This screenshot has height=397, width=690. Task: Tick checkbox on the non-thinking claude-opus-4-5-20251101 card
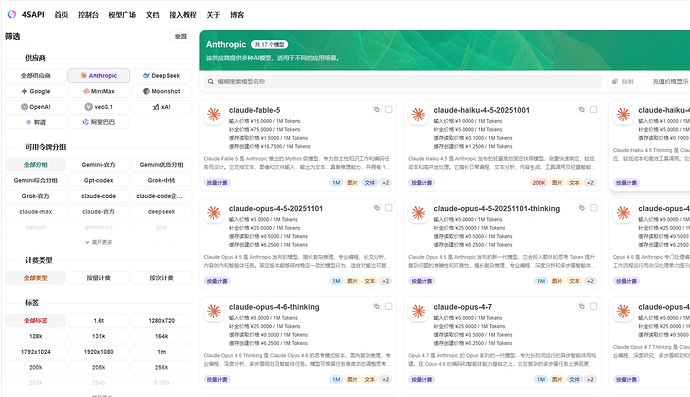tap(389, 208)
